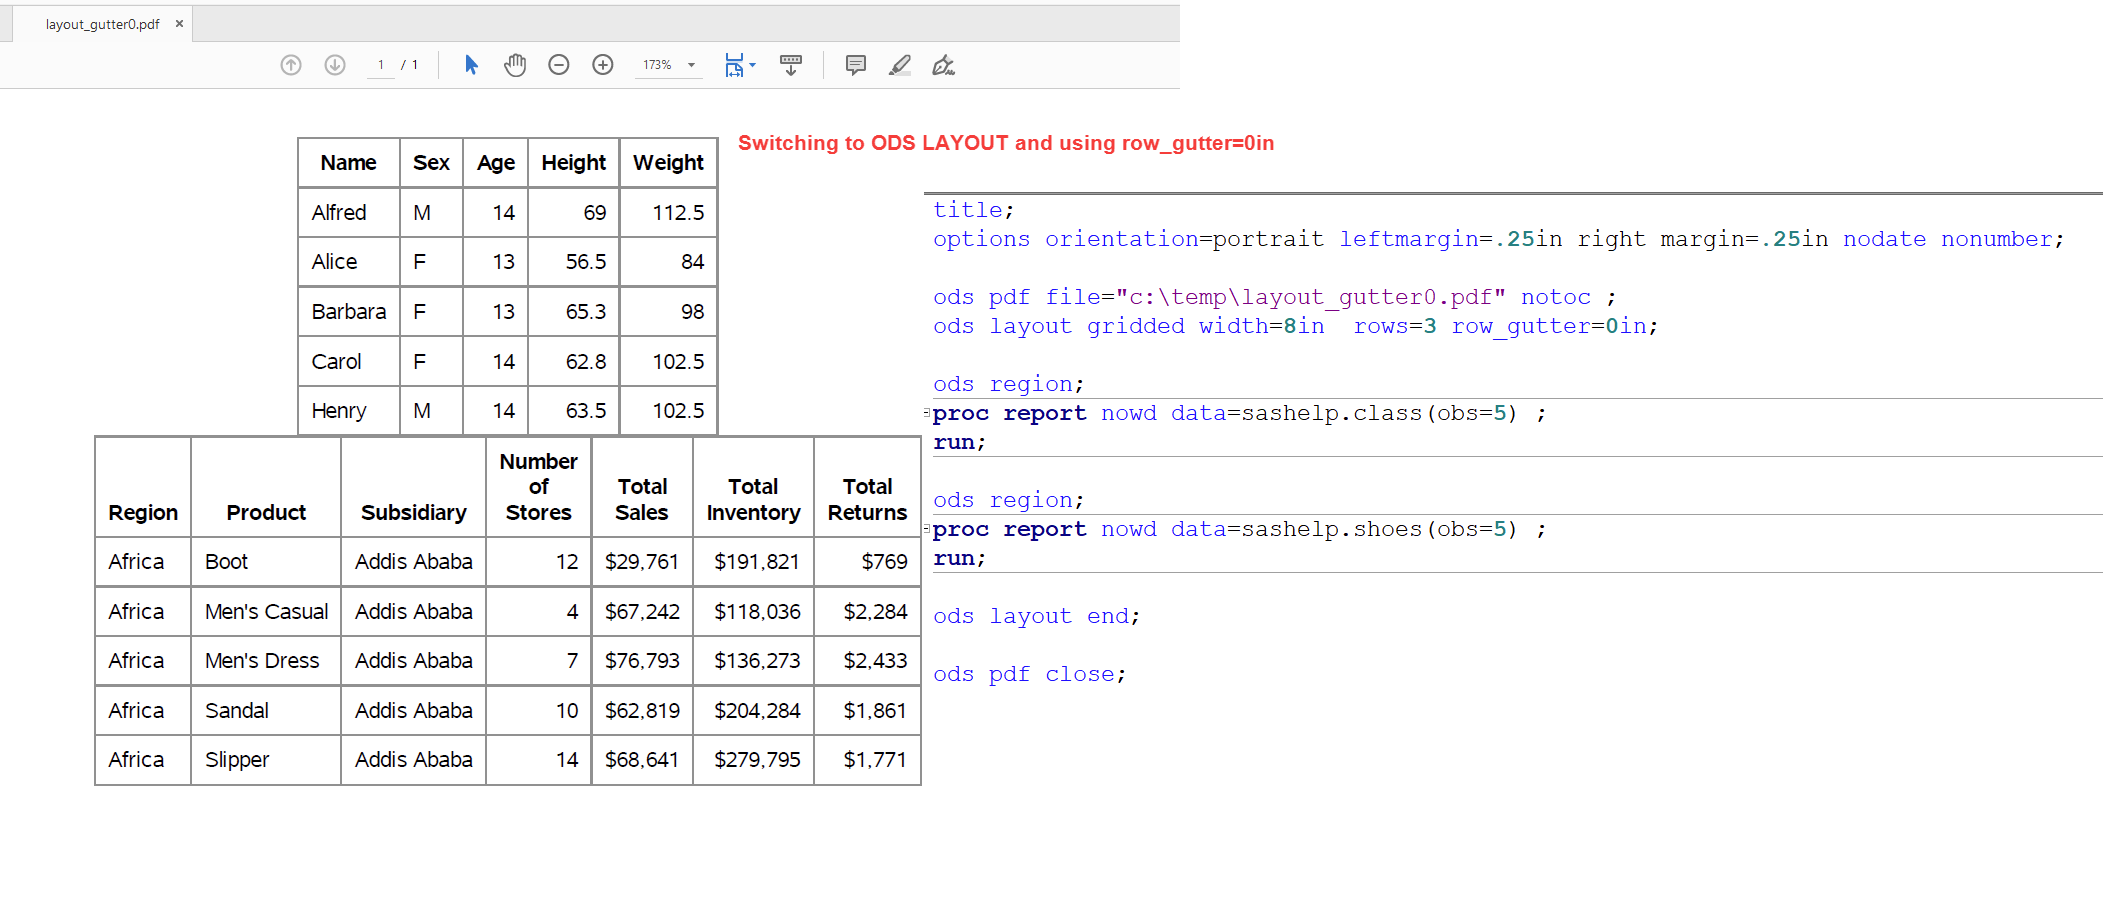Expand the page fit options arrow
The height and width of the screenshot is (898, 2103).
click(x=753, y=65)
